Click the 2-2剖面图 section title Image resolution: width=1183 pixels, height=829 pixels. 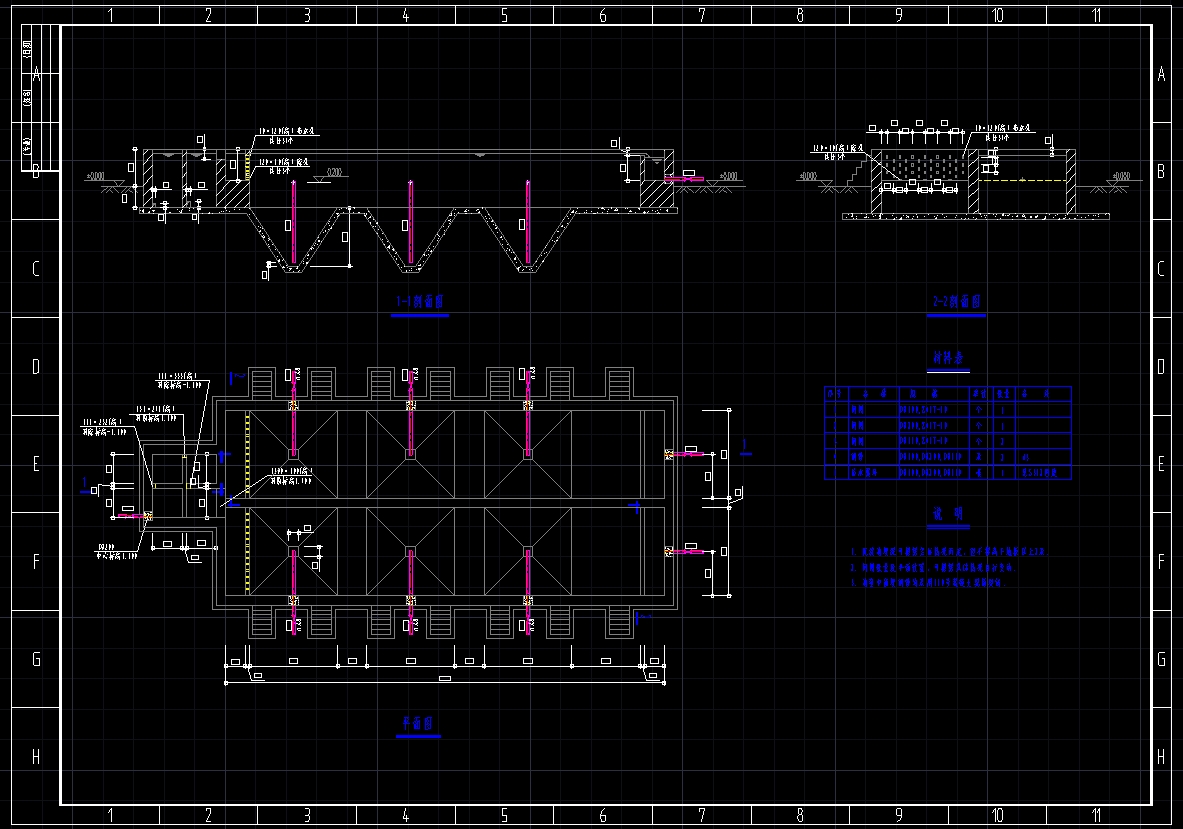click(x=955, y=301)
